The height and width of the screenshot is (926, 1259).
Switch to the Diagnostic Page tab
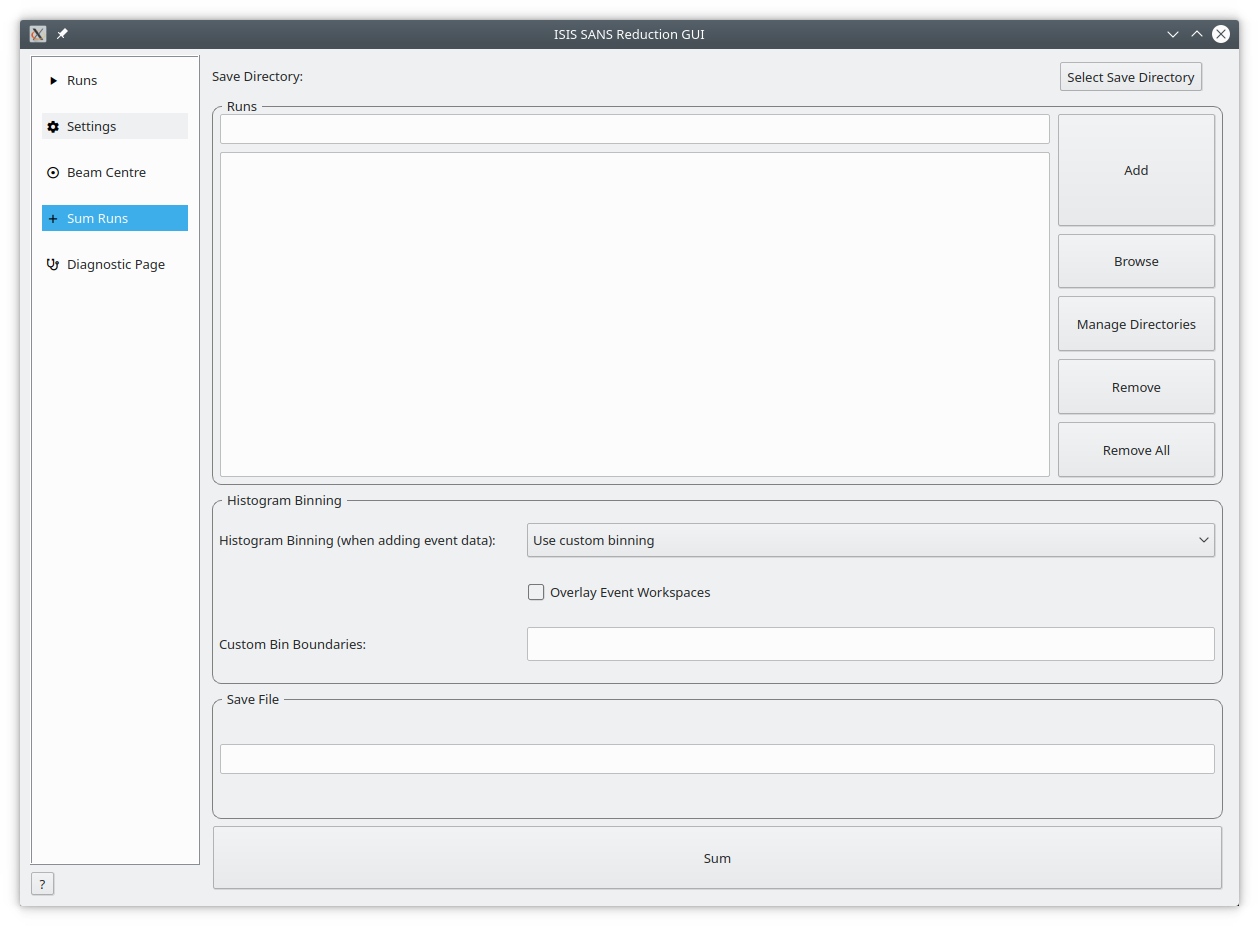tap(115, 265)
